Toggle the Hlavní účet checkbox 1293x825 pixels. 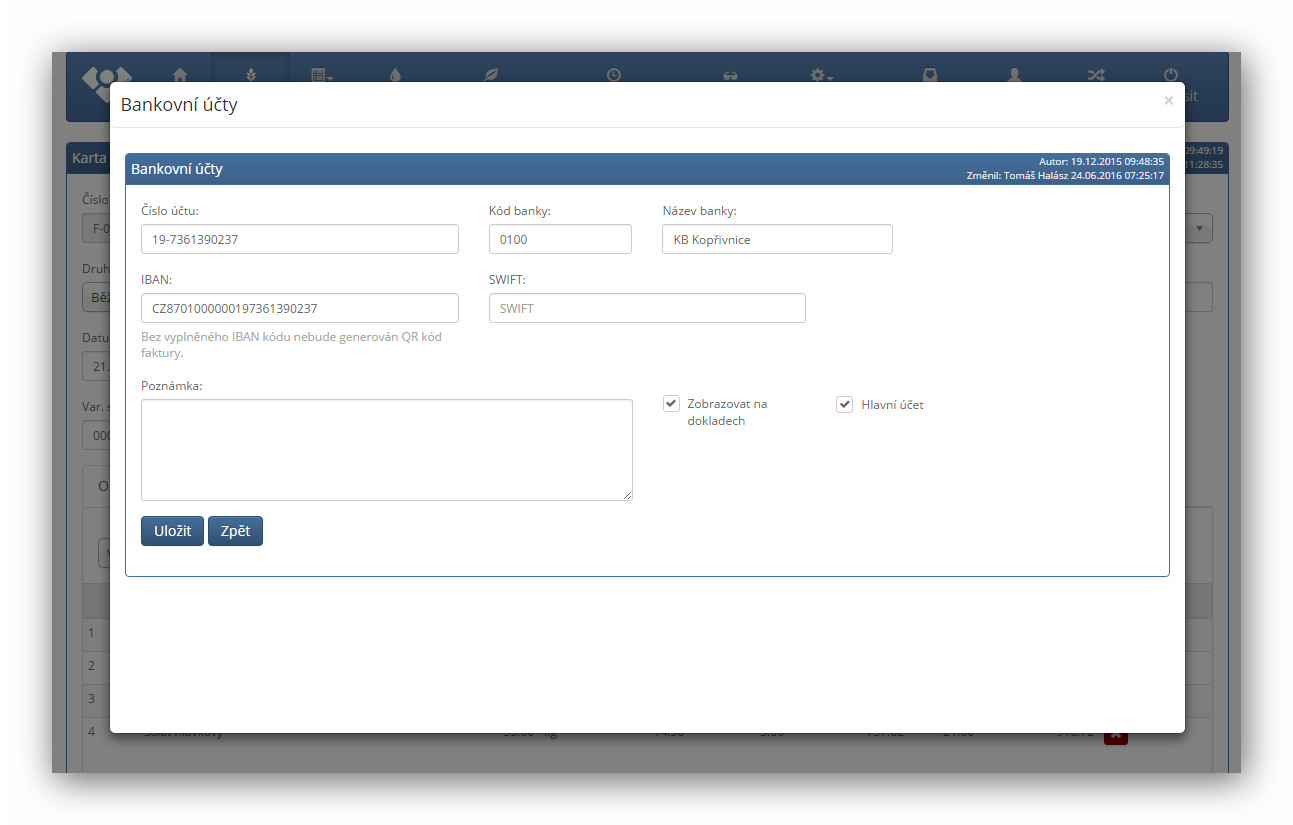(844, 404)
